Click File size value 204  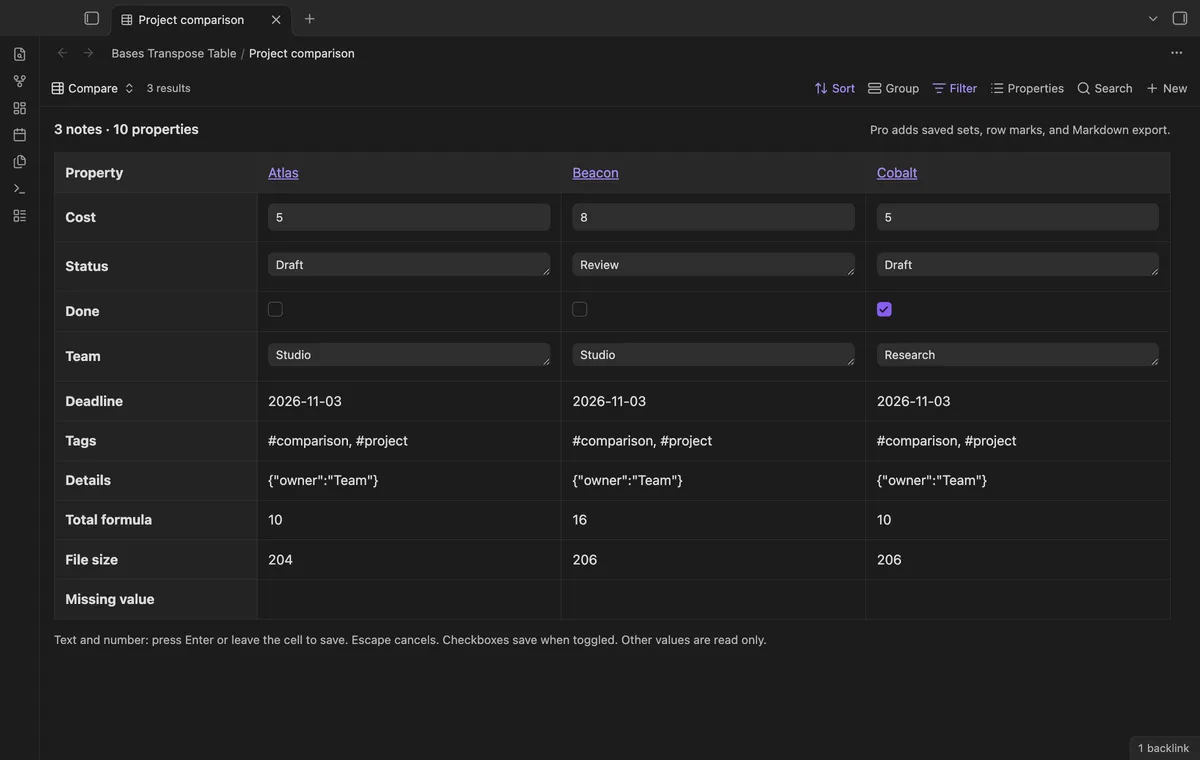point(281,560)
